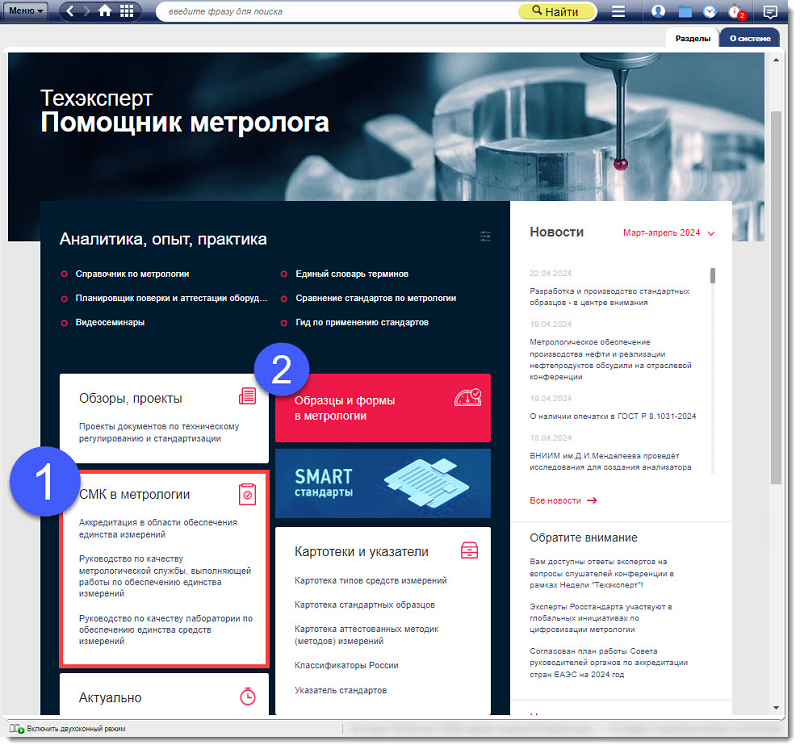
Task: Focus the search phrase input field
Action: click(337, 12)
